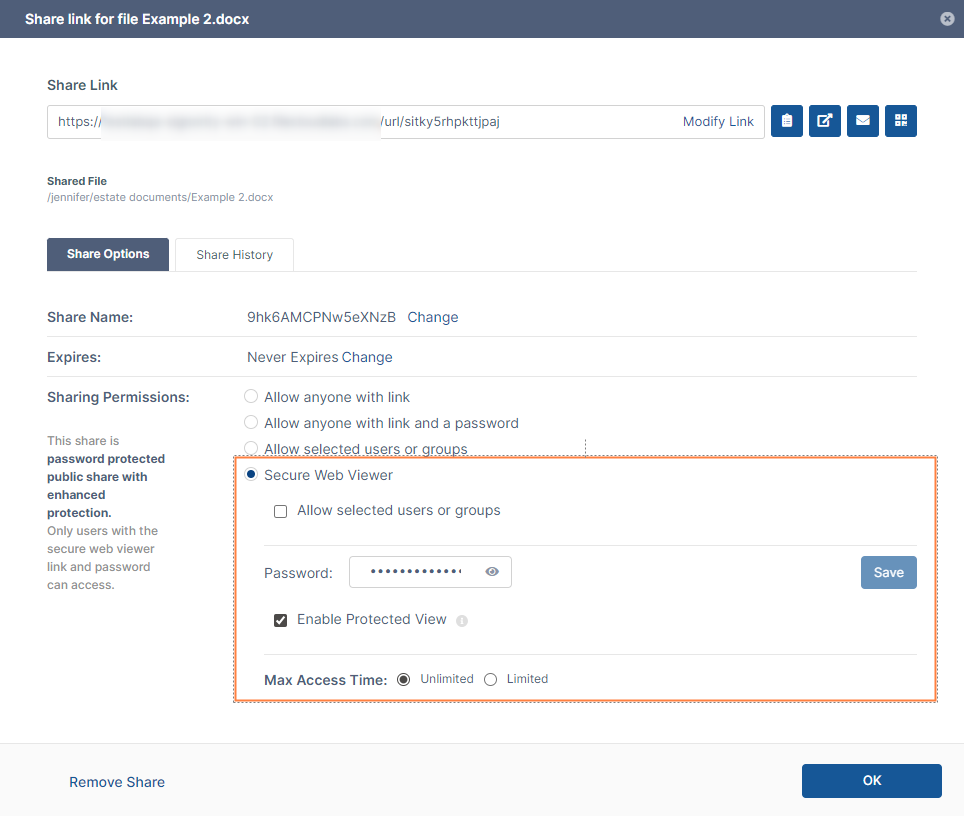This screenshot has height=816, width=964.
Task: Select Allow anyone with link option
Action: tap(251, 397)
